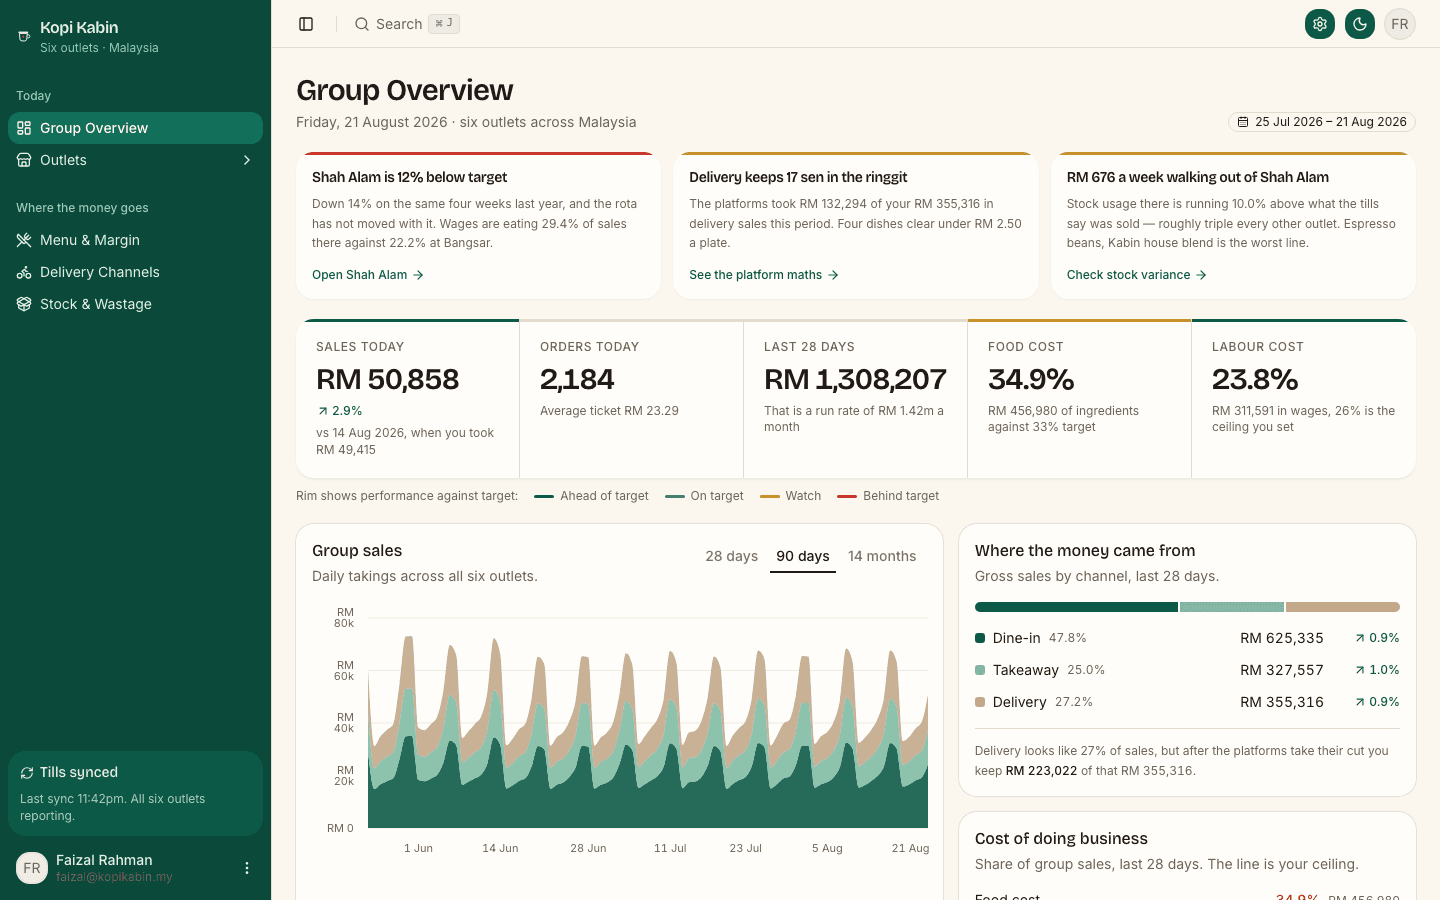Screen dimensions: 1440x900
Task: Click the Orders Today card
Action: (632, 399)
